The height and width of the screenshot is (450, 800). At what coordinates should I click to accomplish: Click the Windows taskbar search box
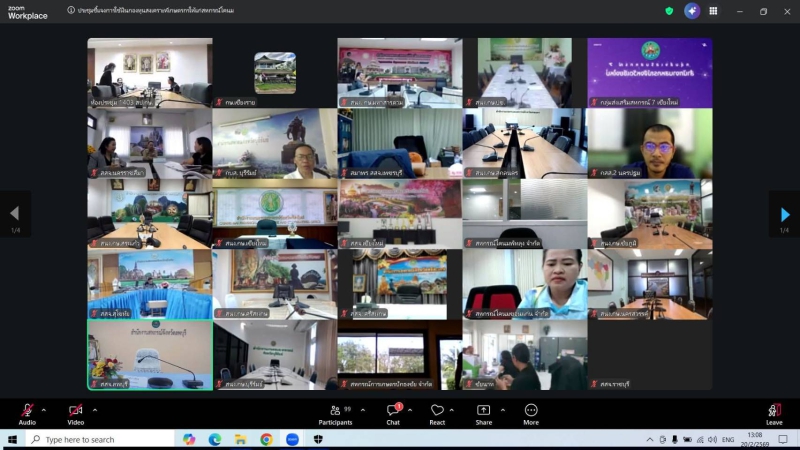pos(100,439)
